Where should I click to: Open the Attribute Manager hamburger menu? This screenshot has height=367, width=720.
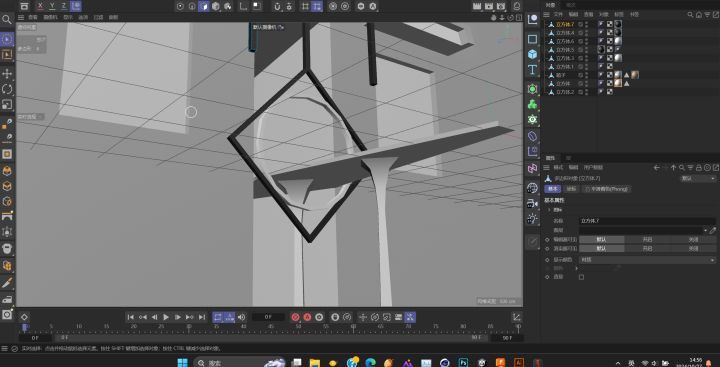pos(547,168)
